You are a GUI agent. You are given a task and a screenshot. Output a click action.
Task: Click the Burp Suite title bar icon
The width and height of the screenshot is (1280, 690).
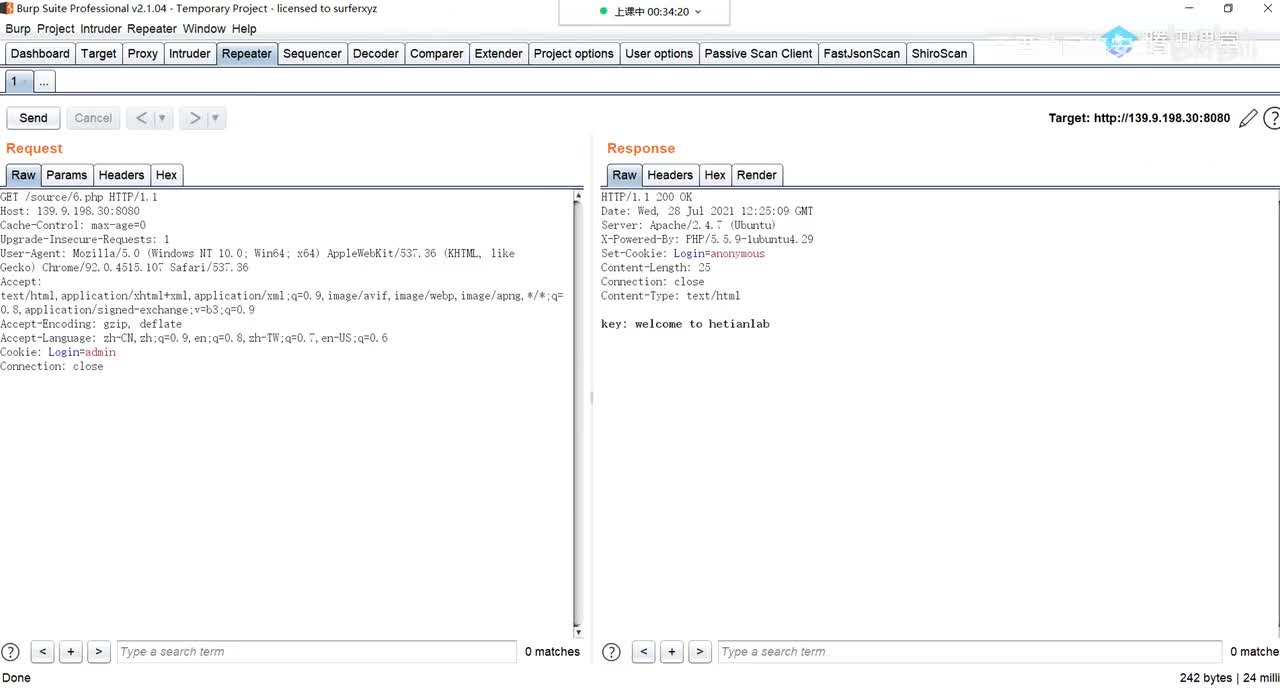tap(7, 9)
